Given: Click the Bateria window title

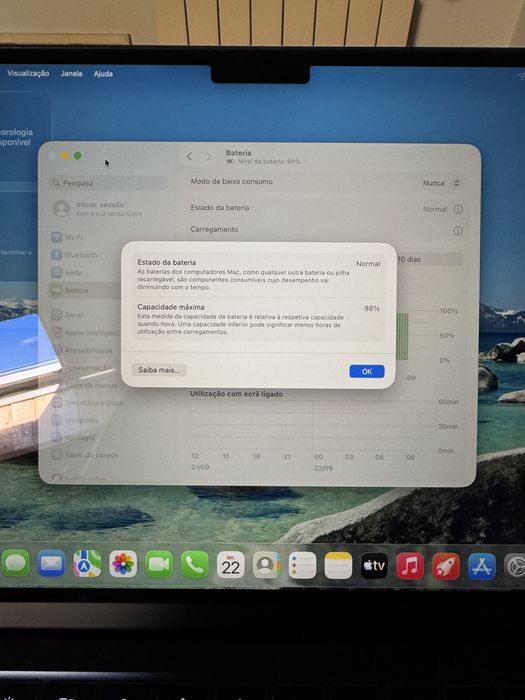Looking at the screenshot, I should coord(238,153).
